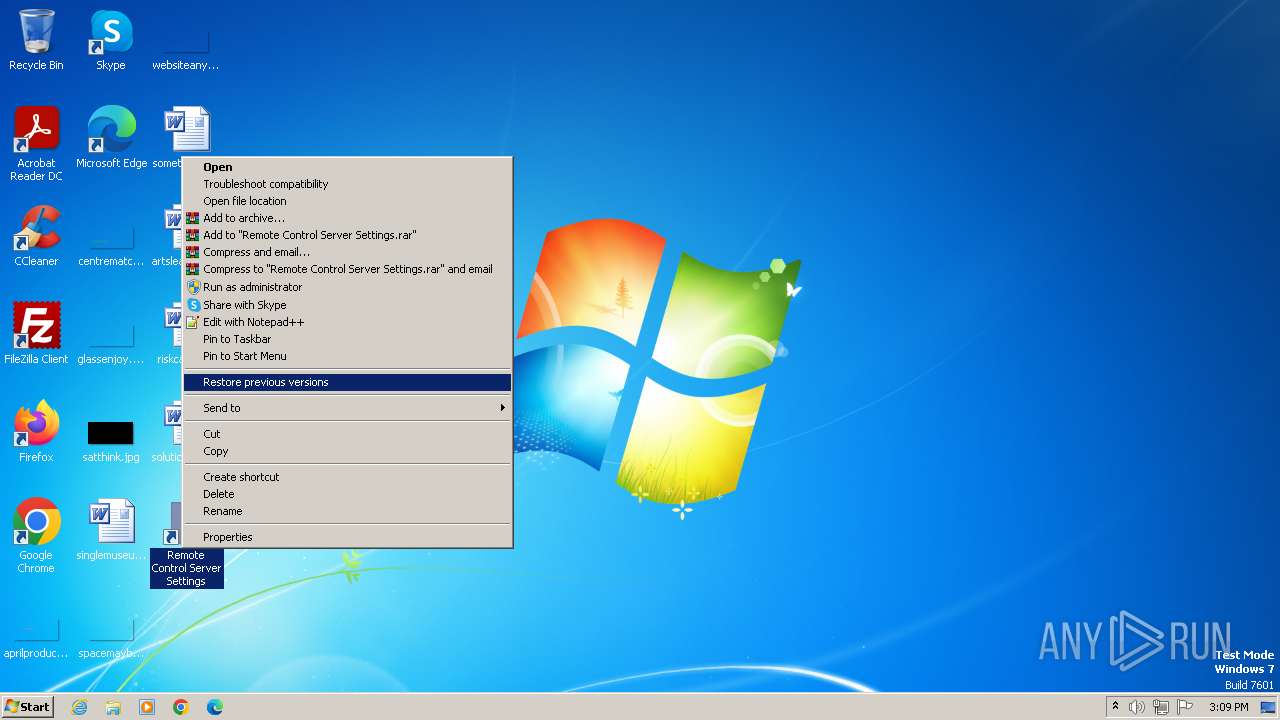Viewport: 1280px width, 720px height.
Task: Select Remote Control Server Settings shortcut
Action: (186, 567)
